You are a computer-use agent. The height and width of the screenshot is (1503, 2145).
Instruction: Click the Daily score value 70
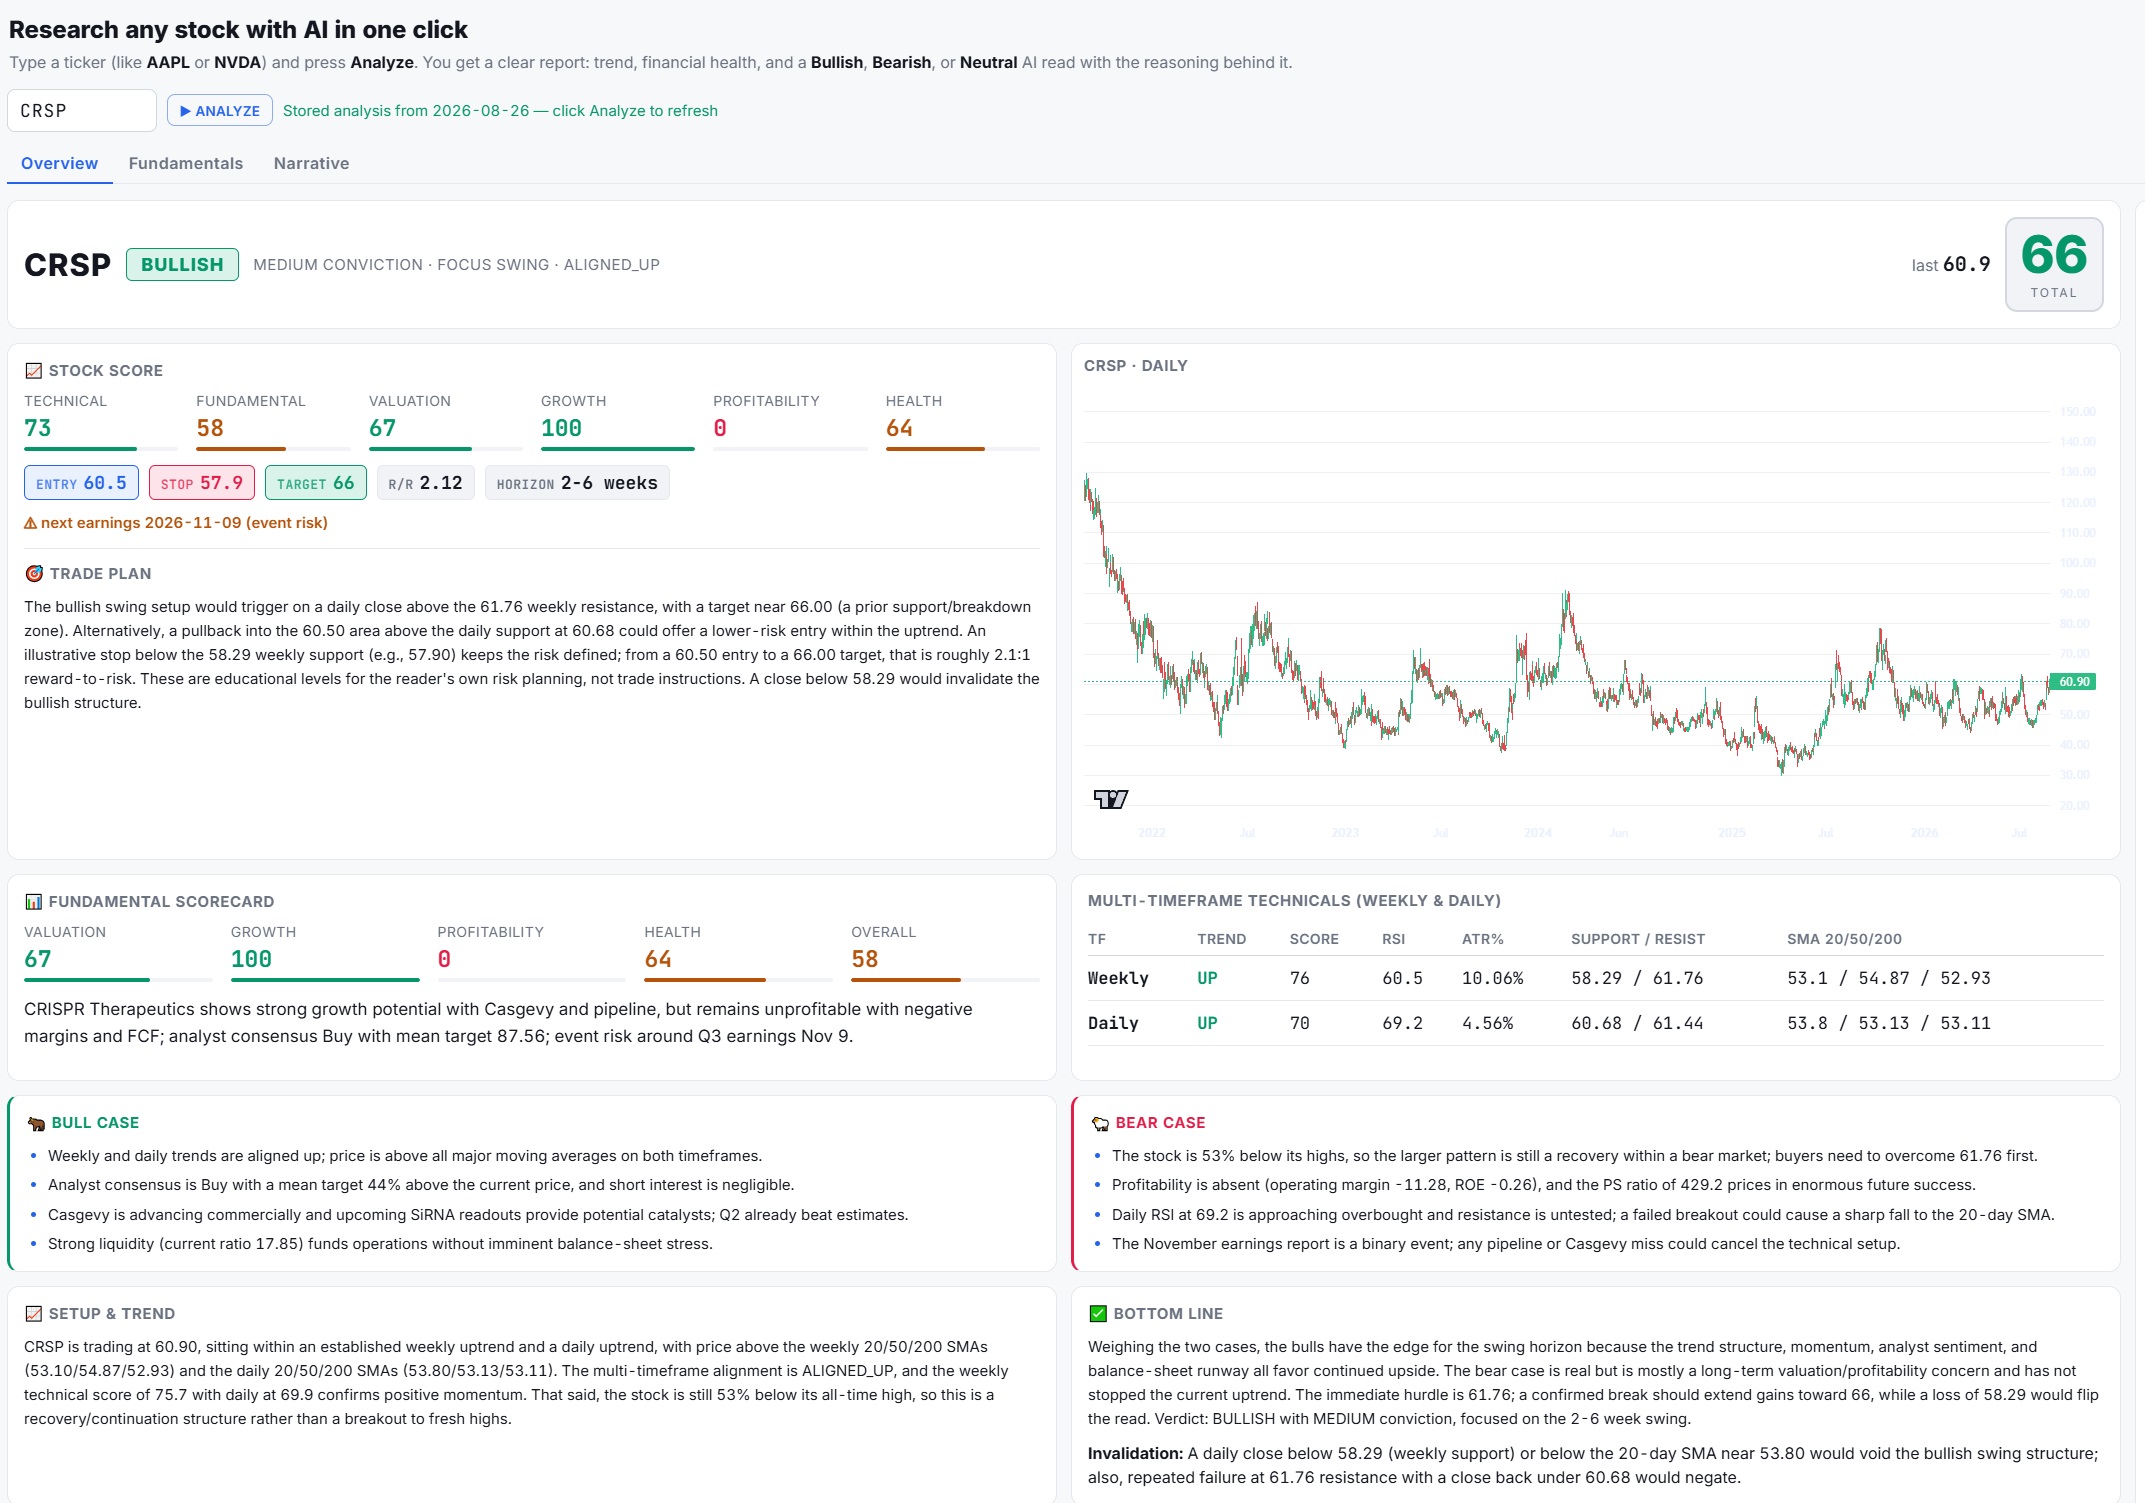tap(1300, 1023)
